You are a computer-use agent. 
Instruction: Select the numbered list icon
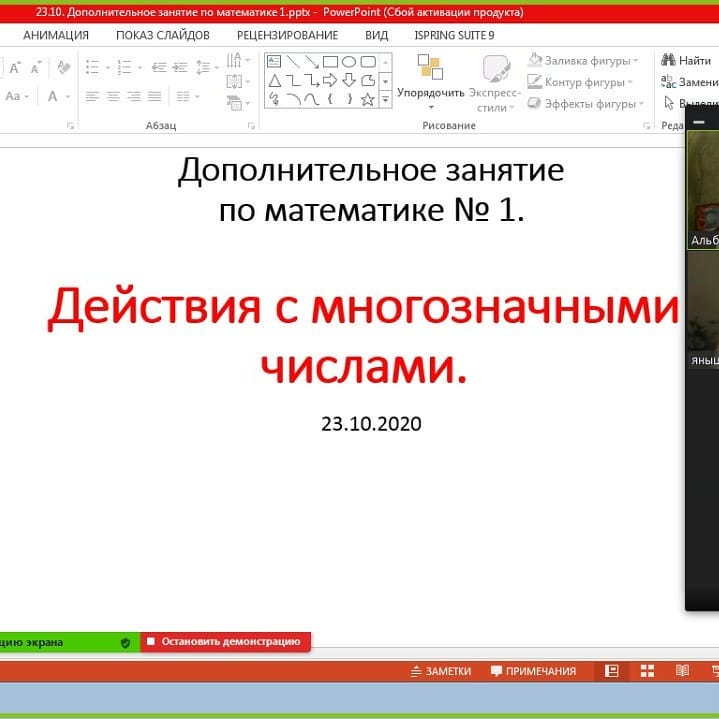point(124,67)
